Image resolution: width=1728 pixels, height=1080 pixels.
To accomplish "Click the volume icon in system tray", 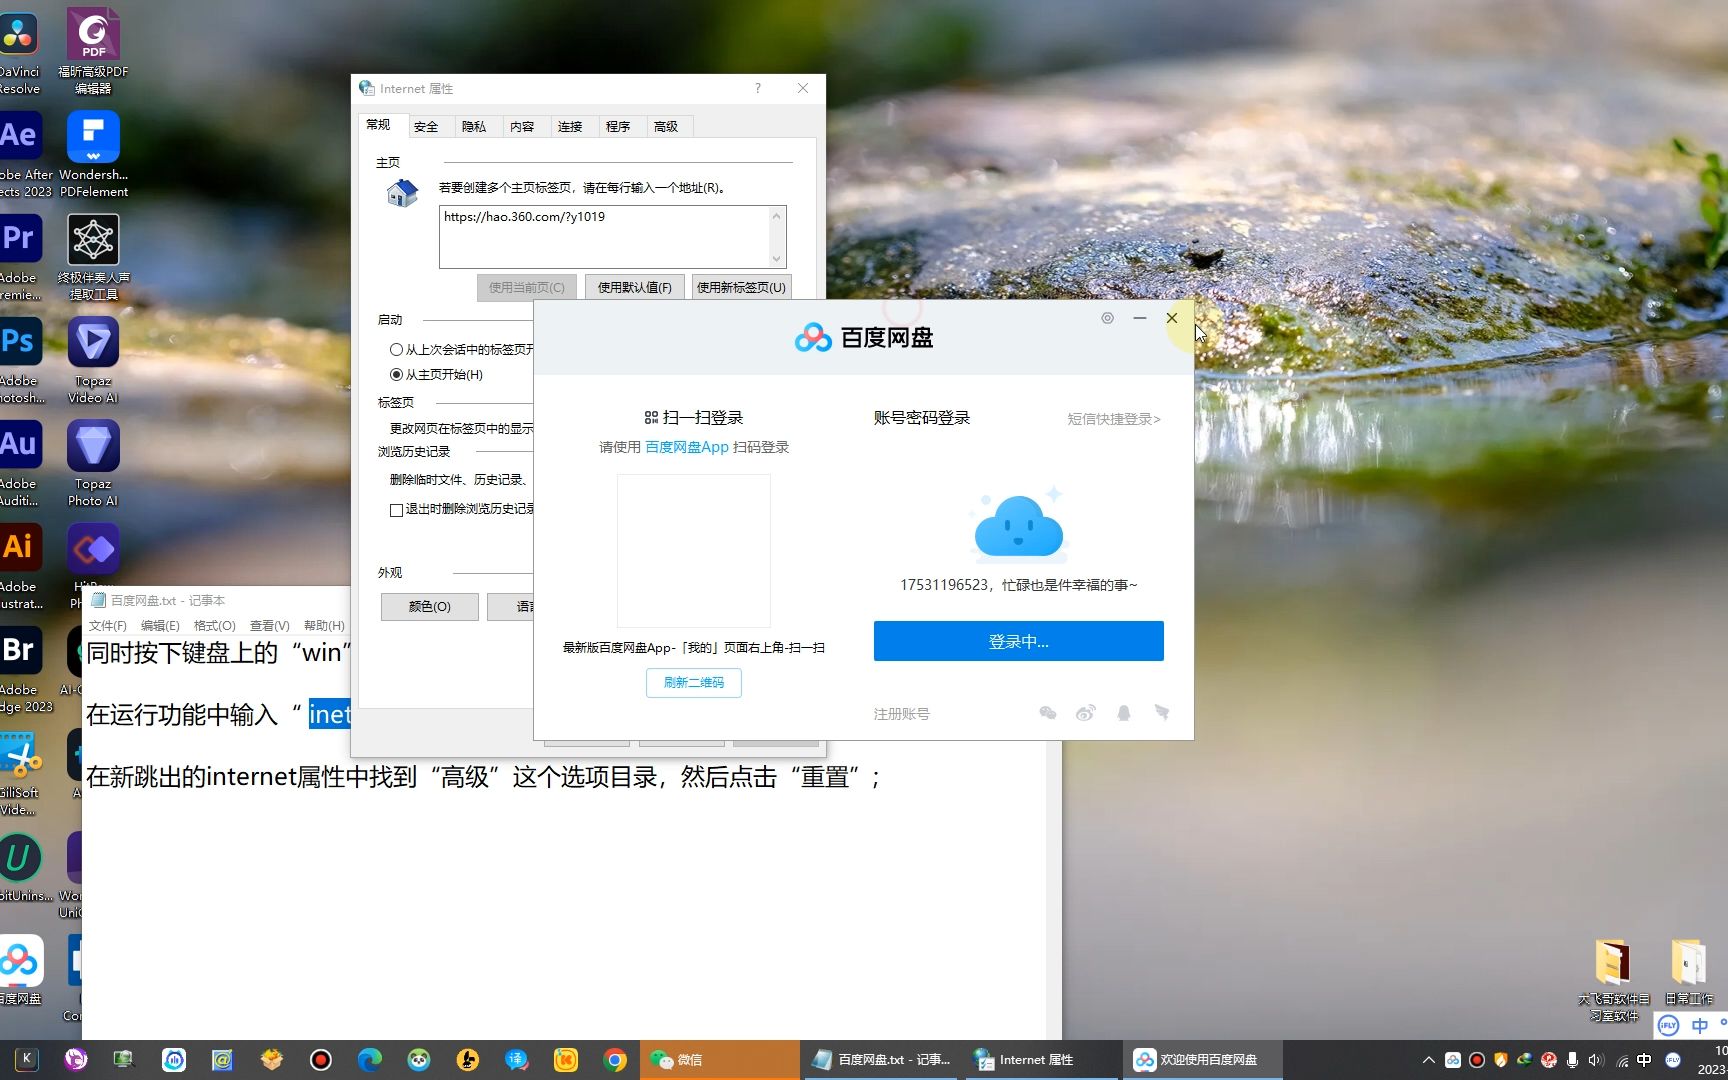I will (1596, 1060).
